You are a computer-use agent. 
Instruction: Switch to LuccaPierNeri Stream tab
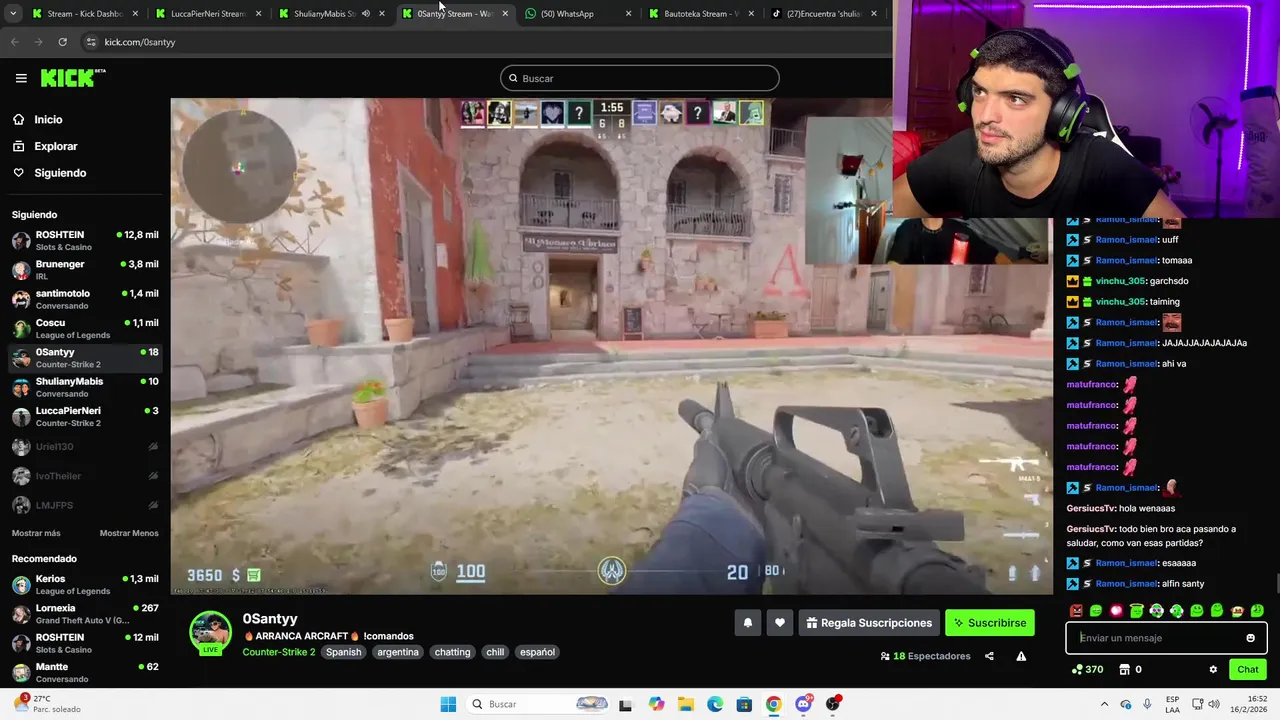click(x=207, y=14)
